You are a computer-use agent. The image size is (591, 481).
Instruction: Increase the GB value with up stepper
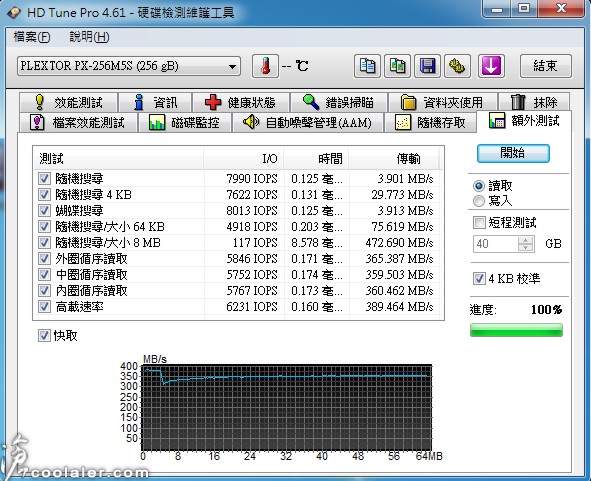coord(525,240)
